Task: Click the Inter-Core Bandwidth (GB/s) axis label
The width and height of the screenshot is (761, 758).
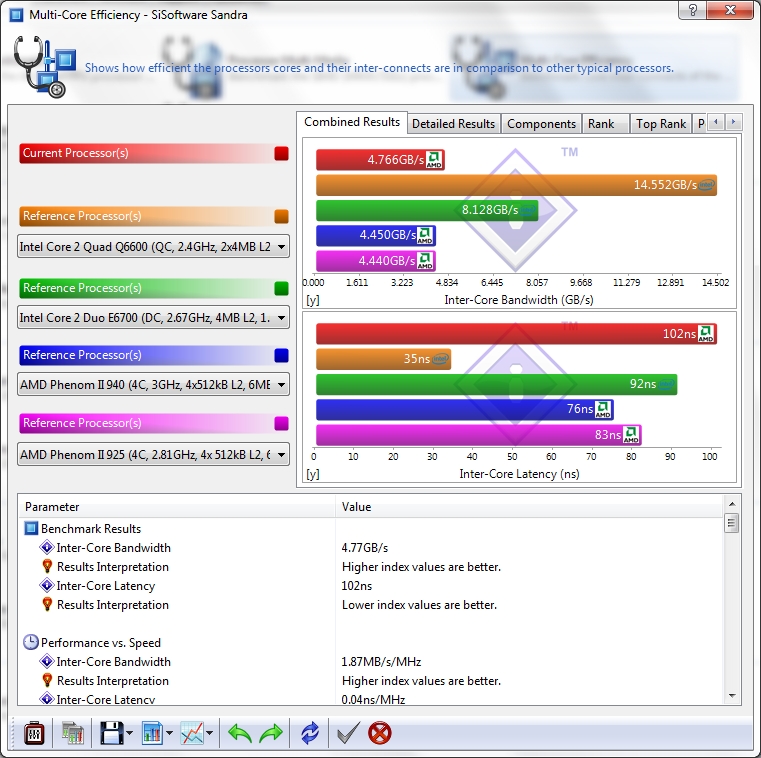Action: pos(519,300)
